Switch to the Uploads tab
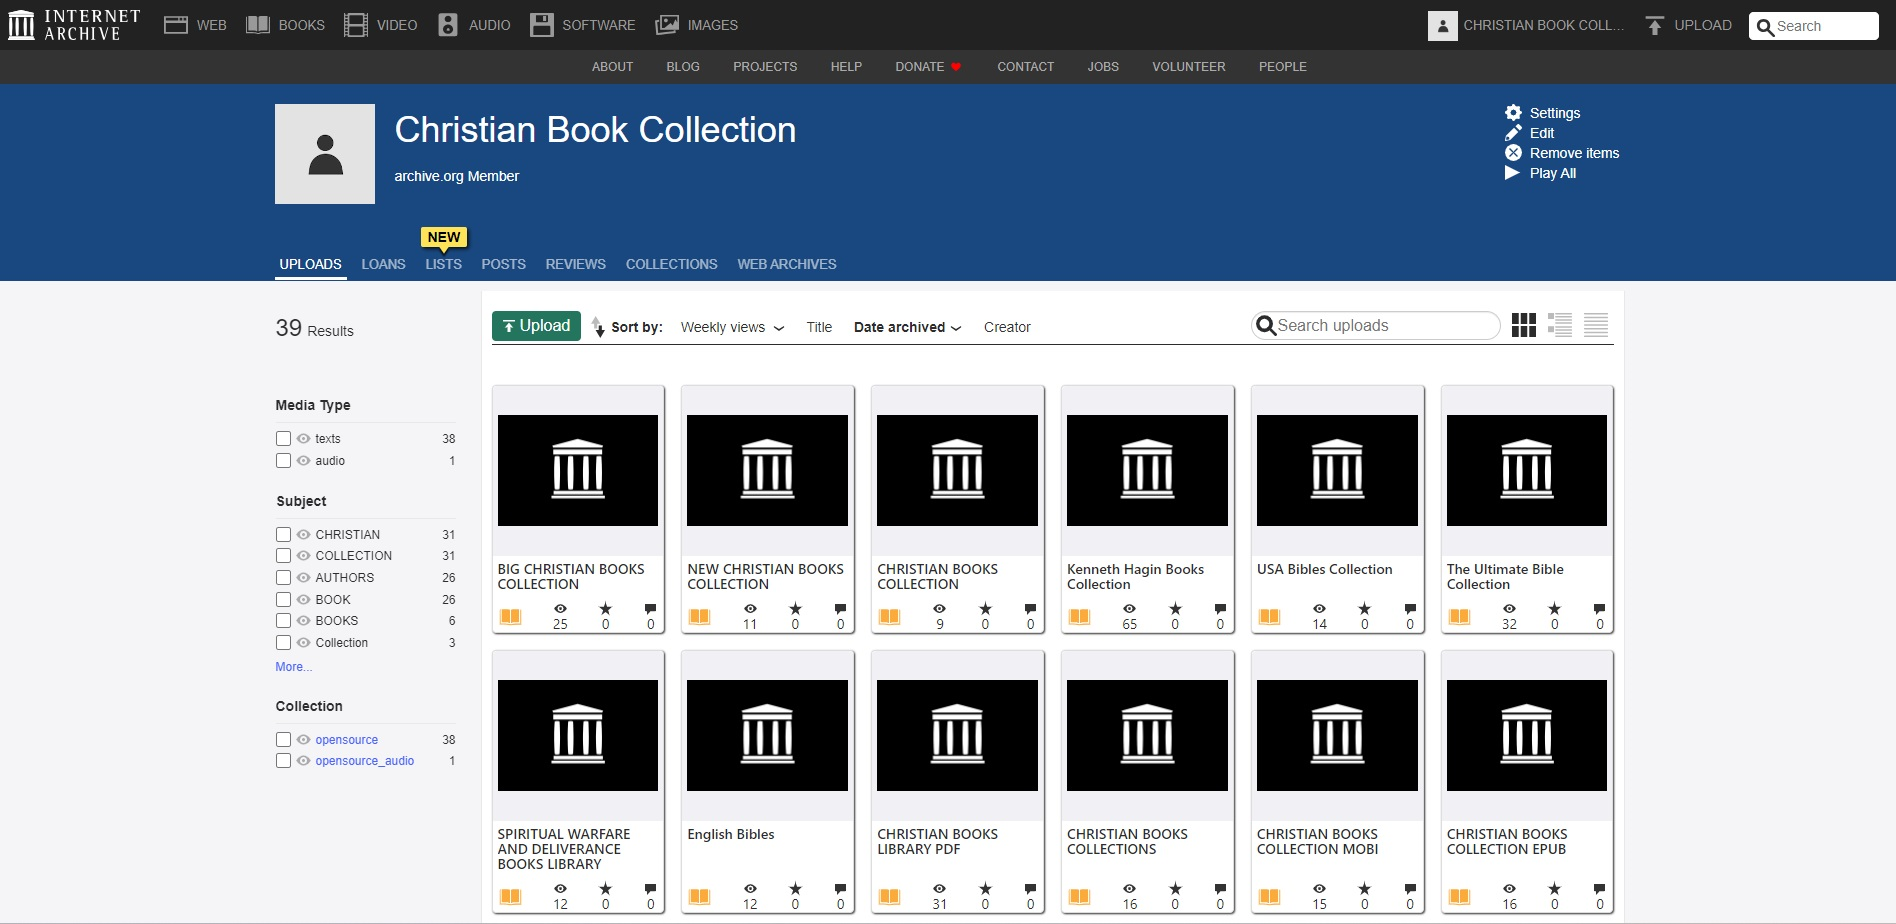The width and height of the screenshot is (1896, 924). (x=310, y=264)
